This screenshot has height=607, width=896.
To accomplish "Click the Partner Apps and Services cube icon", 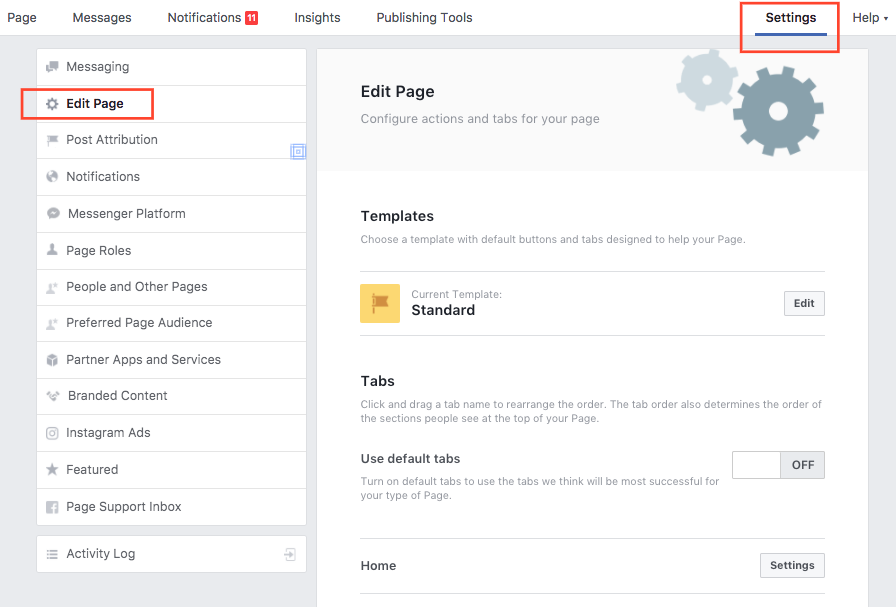I will (x=52, y=360).
